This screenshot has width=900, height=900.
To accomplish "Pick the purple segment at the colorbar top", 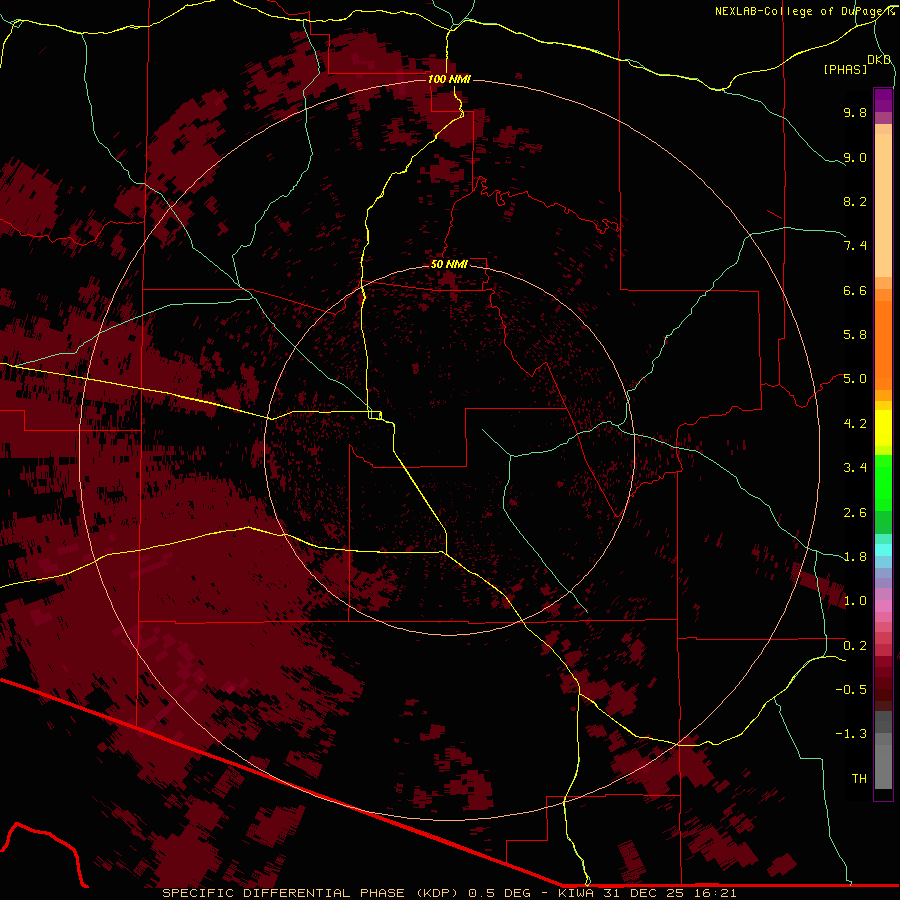I will pos(883,100).
